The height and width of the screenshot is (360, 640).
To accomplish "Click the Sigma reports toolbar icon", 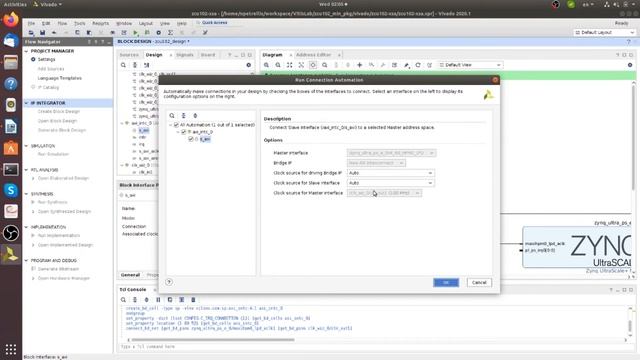I will pyautogui.click(x=170, y=33).
